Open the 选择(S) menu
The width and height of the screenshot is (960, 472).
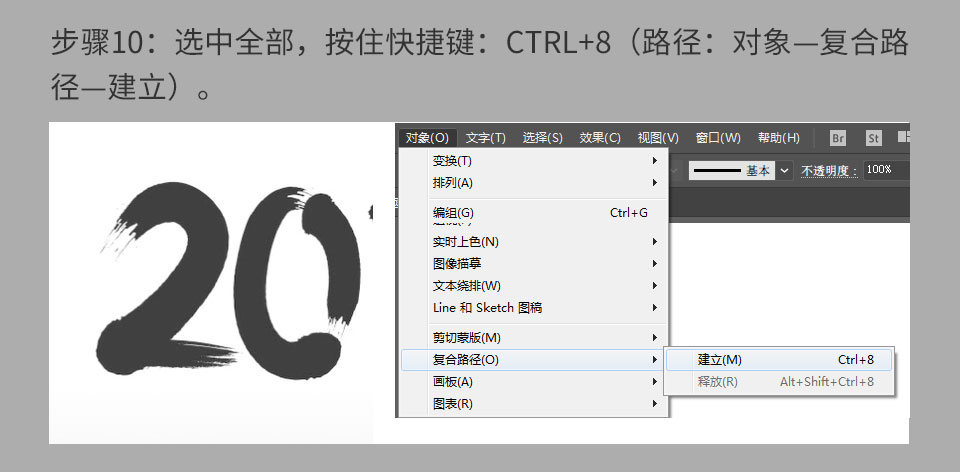pyautogui.click(x=542, y=138)
